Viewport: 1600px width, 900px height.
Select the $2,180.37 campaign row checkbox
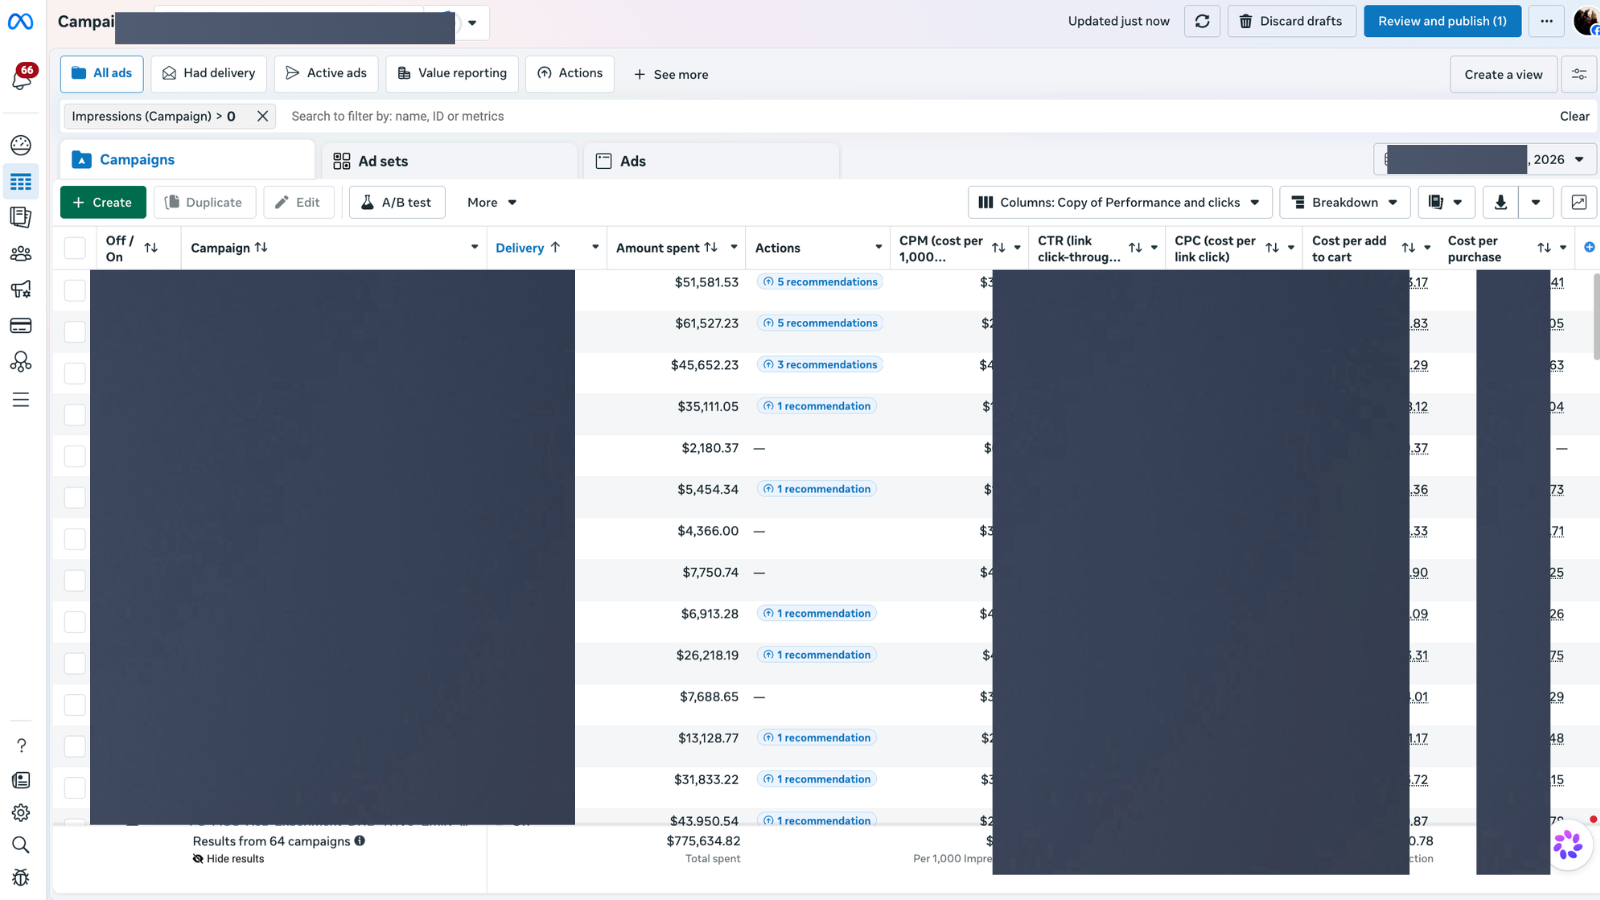(75, 456)
